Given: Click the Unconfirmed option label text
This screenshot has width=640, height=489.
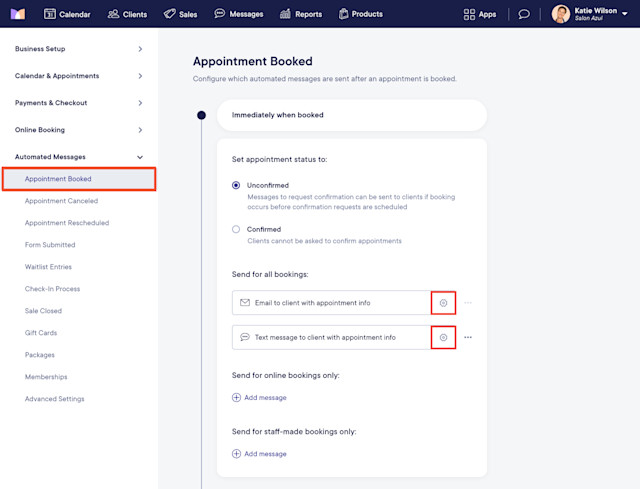Looking at the screenshot, I should (x=268, y=185).
